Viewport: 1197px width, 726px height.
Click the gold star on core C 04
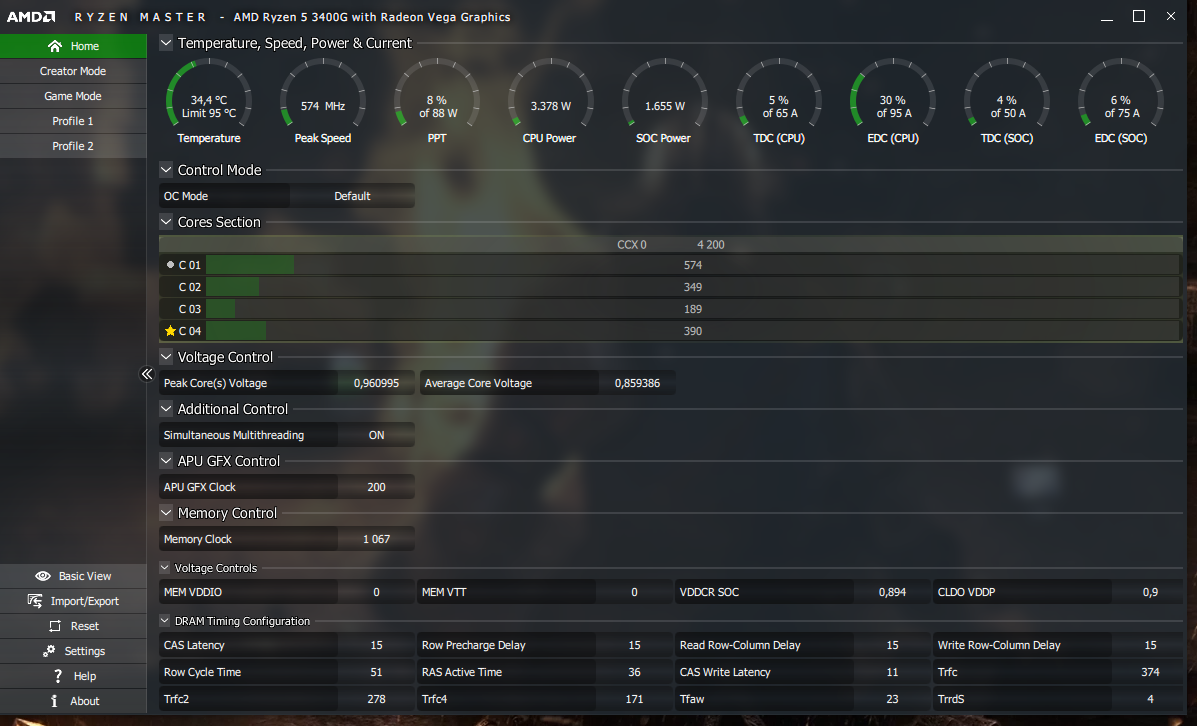pyautogui.click(x=170, y=331)
